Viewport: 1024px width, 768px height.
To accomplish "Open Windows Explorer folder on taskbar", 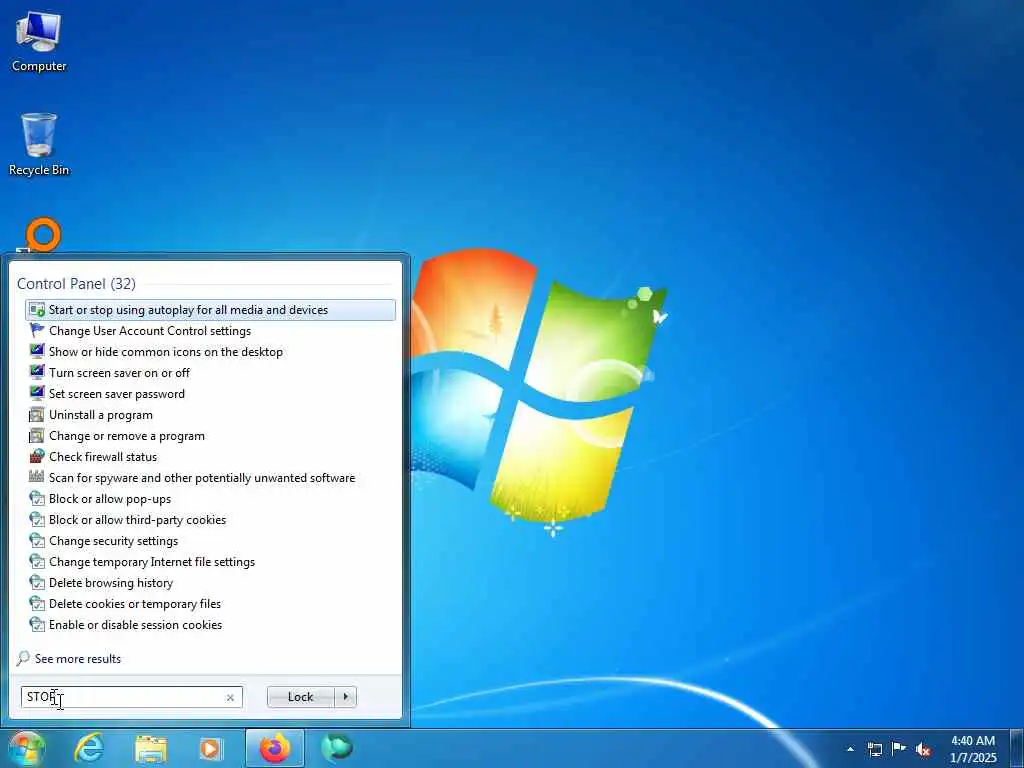I will tap(151, 749).
